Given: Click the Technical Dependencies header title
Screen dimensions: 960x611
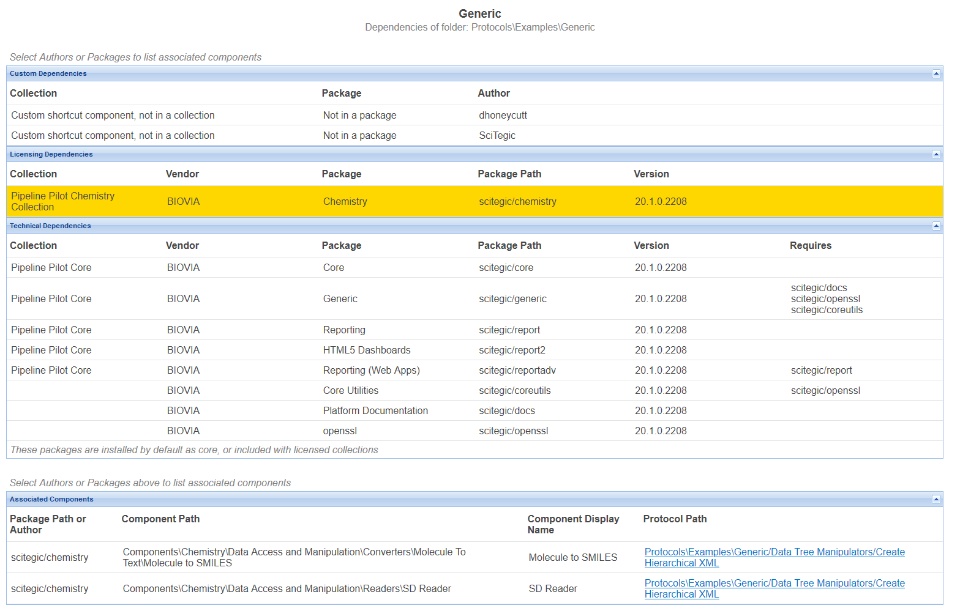Looking at the screenshot, I should tap(50, 226).
